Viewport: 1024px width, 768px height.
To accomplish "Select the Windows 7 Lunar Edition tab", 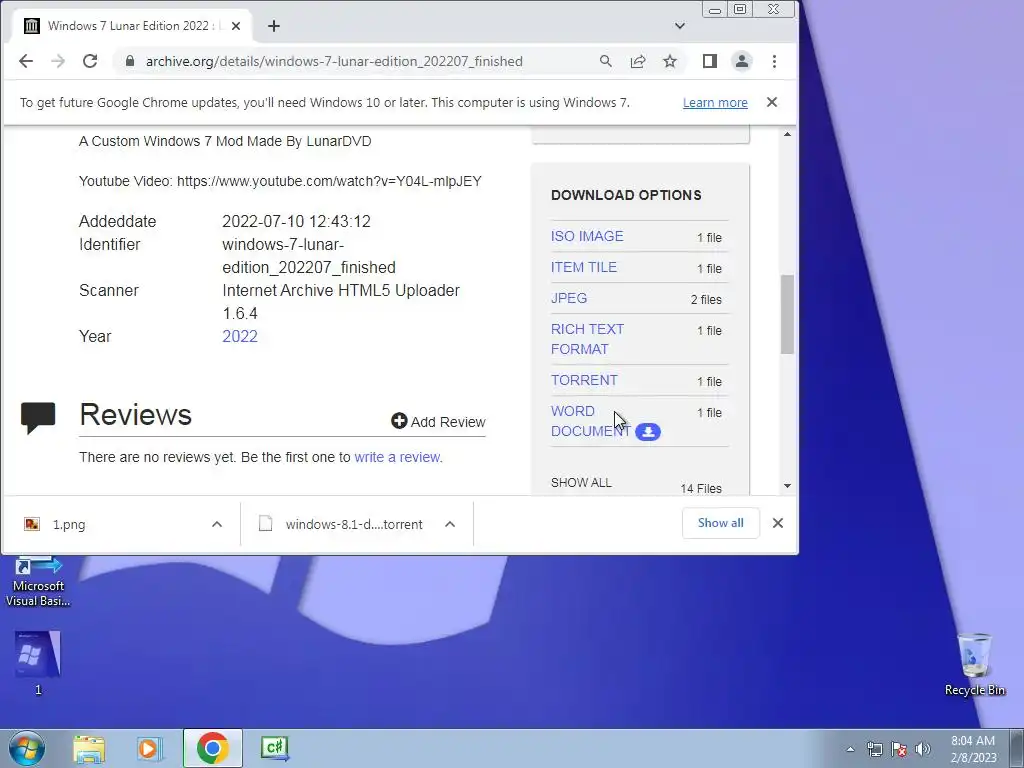I will (x=134, y=26).
